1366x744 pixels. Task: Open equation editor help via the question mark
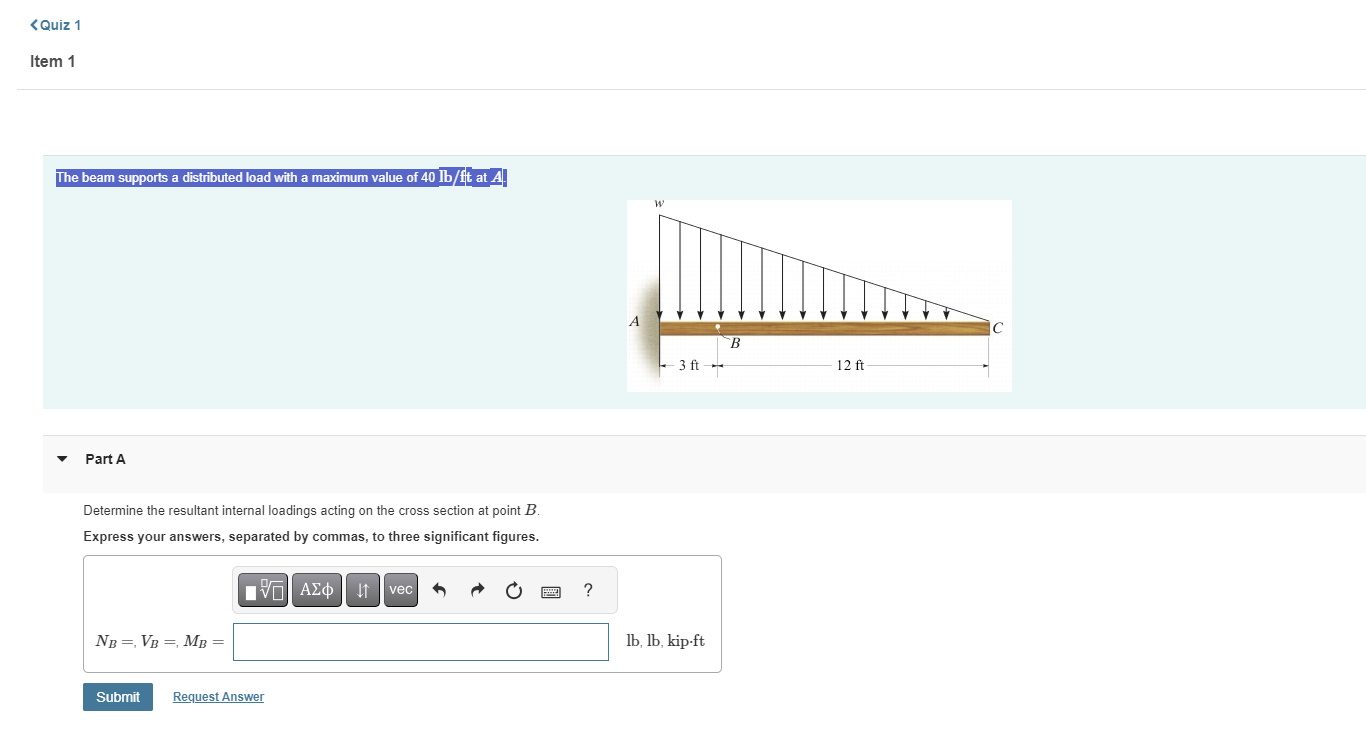(587, 590)
